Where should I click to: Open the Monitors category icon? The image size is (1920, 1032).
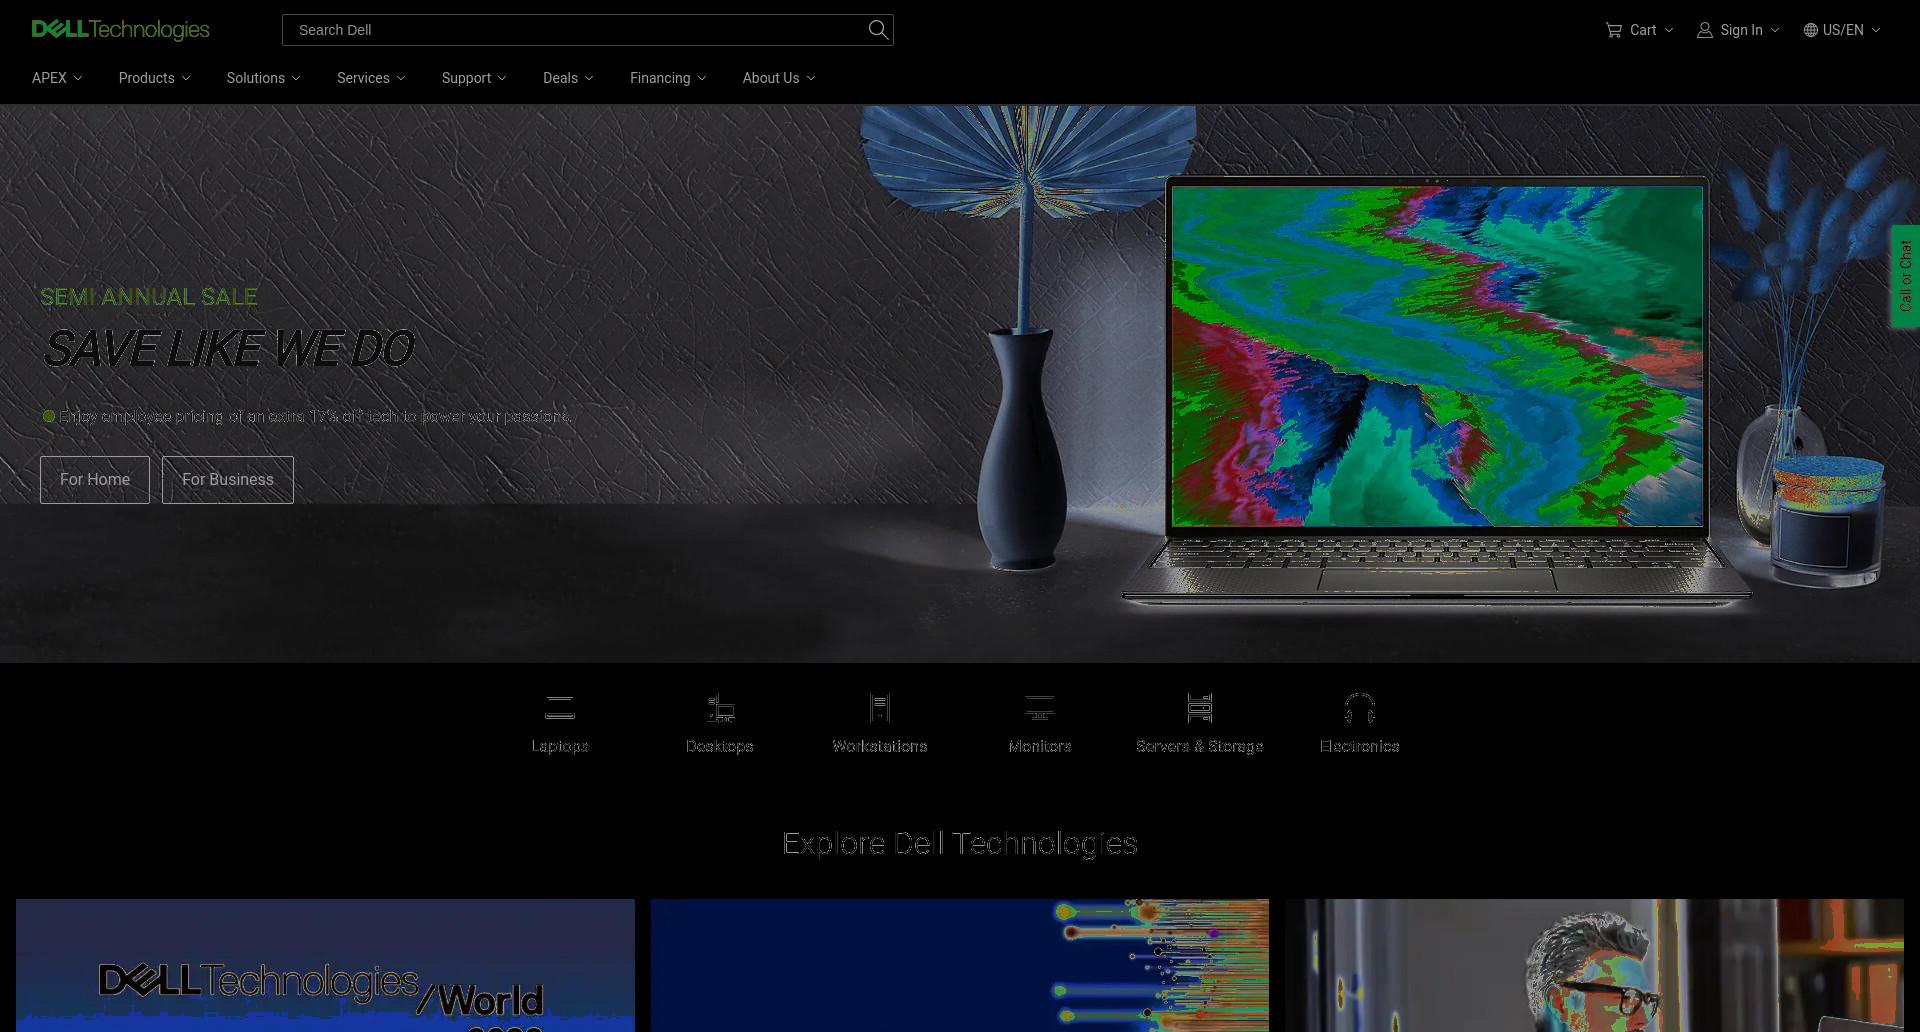point(1040,708)
